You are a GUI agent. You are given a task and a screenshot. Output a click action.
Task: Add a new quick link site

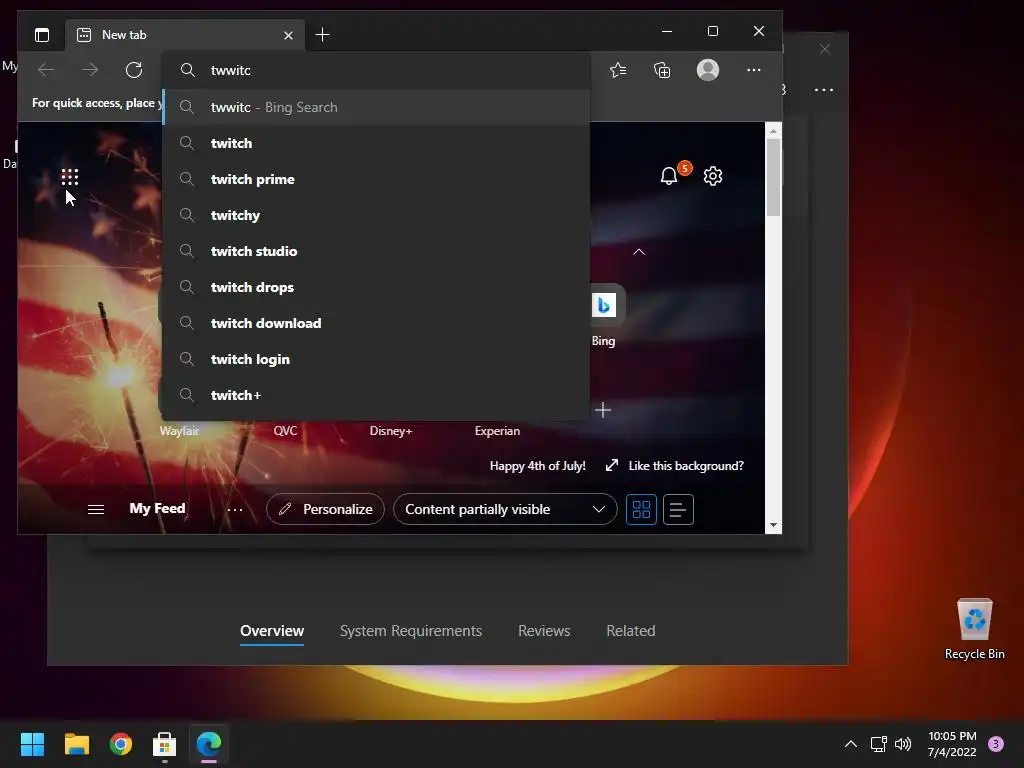pyautogui.click(x=603, y=410)
